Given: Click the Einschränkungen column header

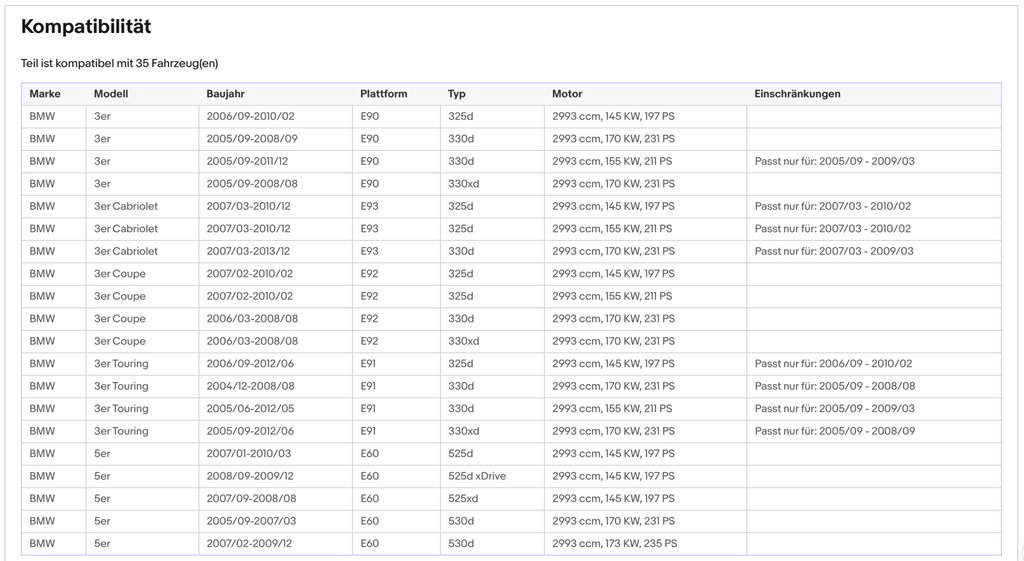Looking at the screenshot, I should [797, 94].
